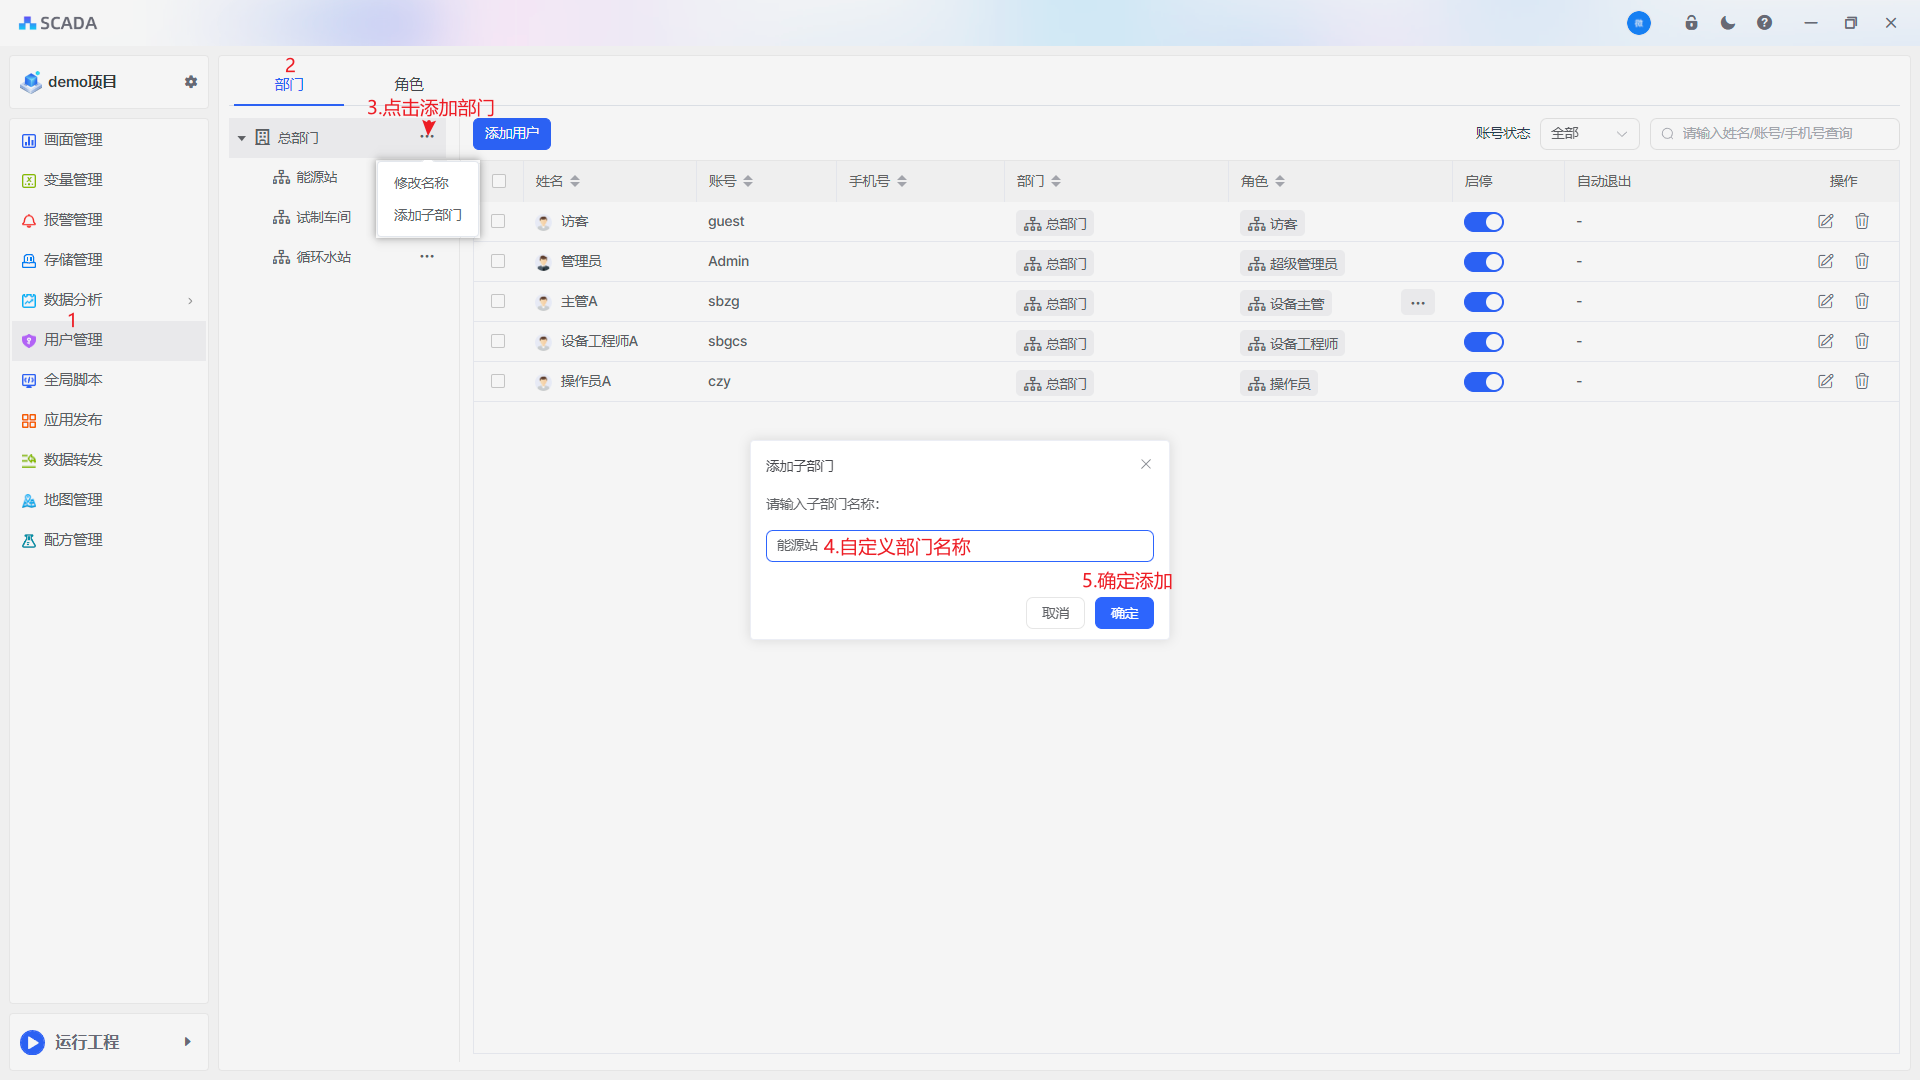Click the 添加用户 button

[x=511, y=133]
